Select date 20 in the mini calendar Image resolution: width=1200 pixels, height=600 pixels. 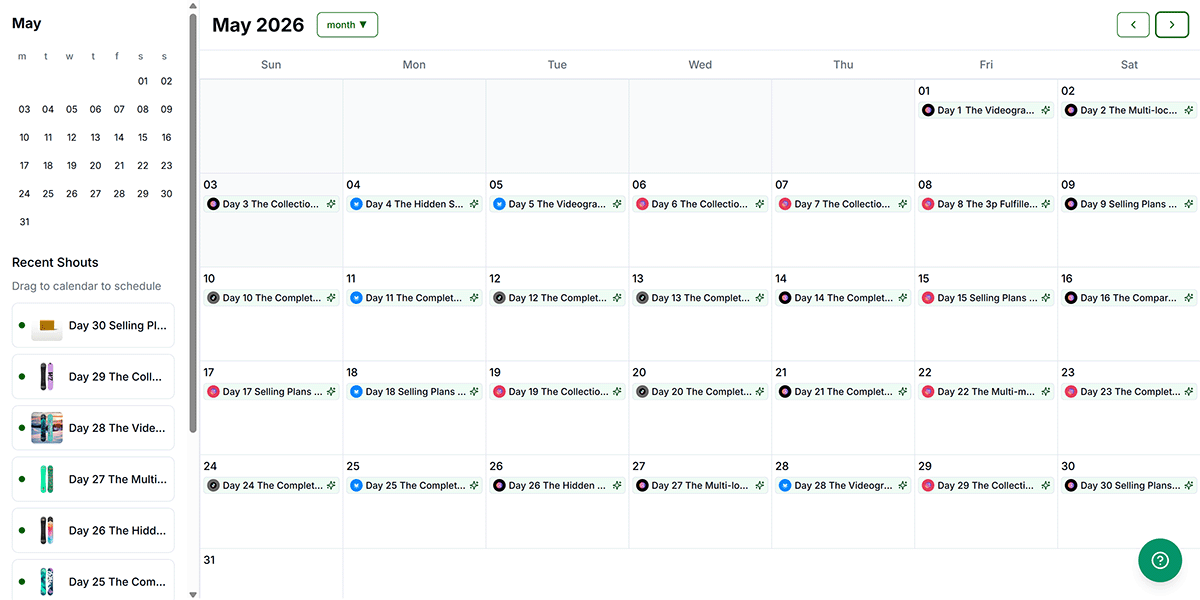95,166
